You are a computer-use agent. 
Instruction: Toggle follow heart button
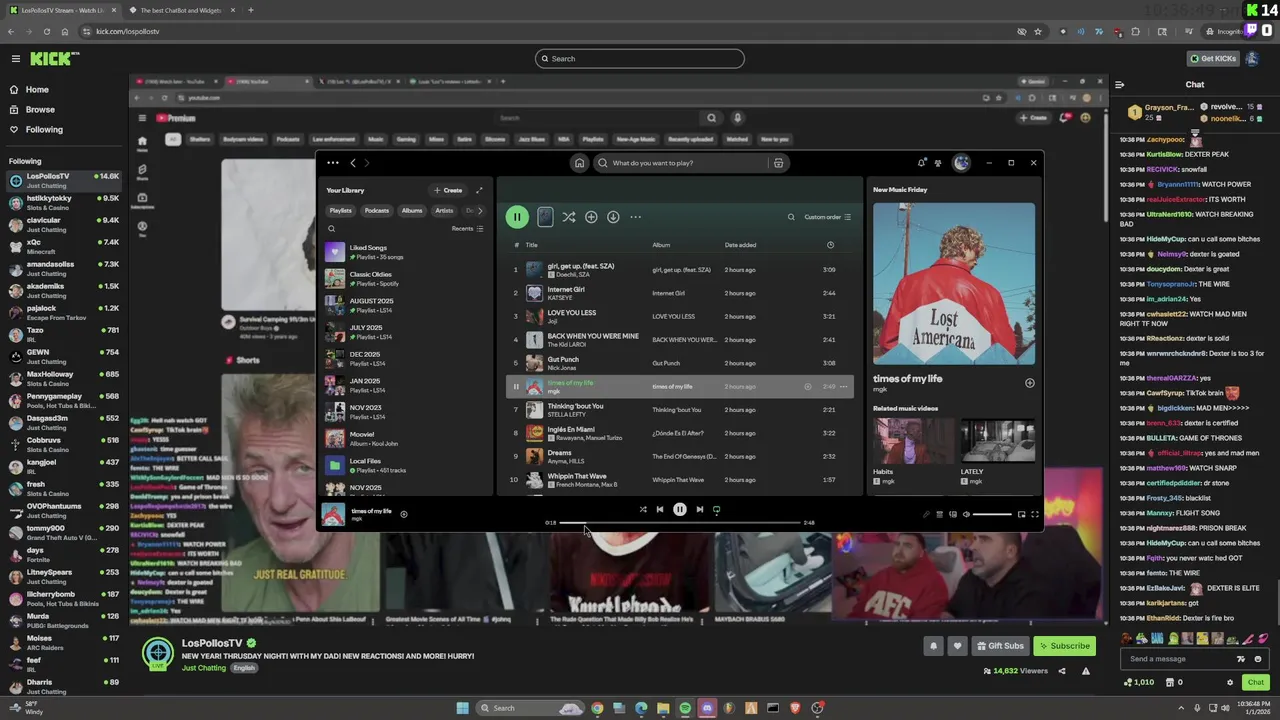tap(957, 646)
